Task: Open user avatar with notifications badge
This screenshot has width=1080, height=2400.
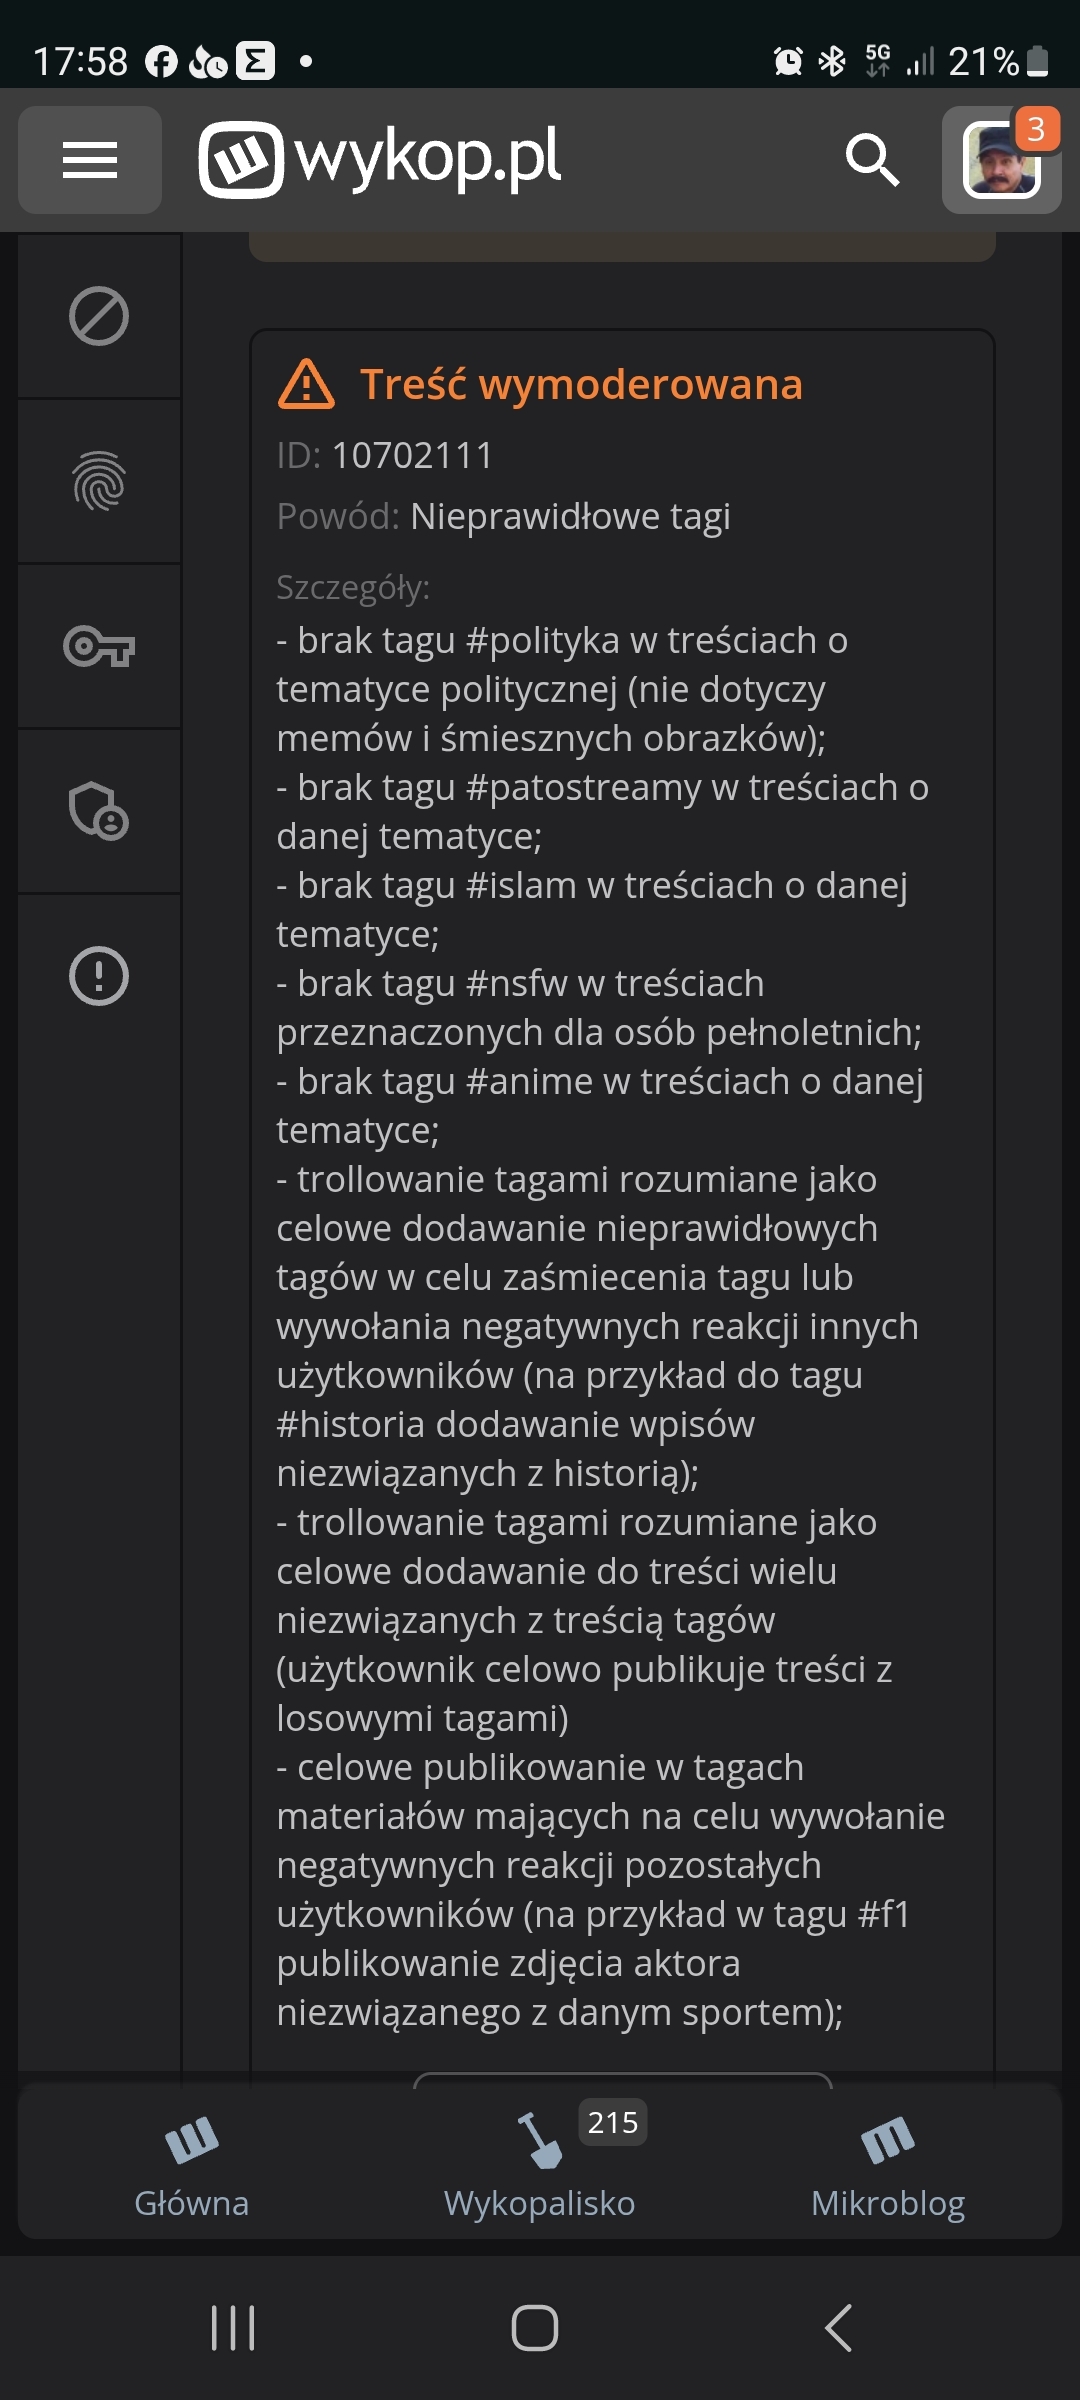Action: click(1001, 160)
